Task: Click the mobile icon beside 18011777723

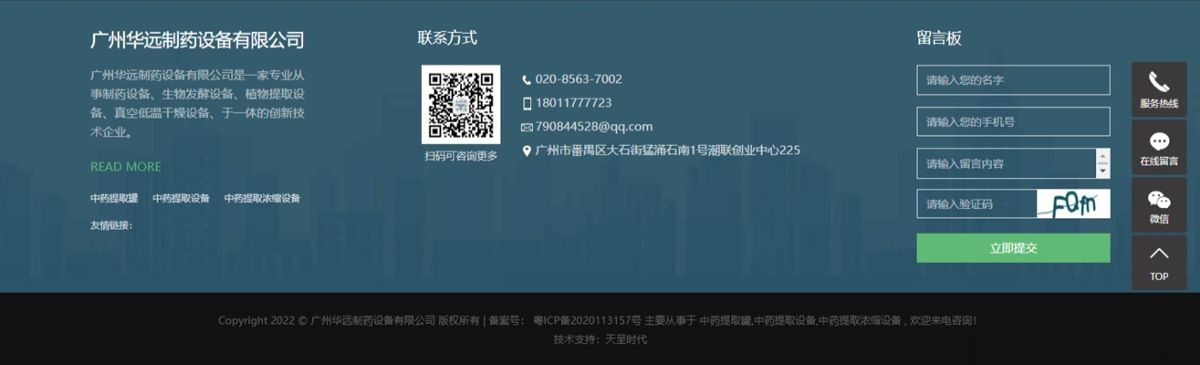Action: coord(527,103)
